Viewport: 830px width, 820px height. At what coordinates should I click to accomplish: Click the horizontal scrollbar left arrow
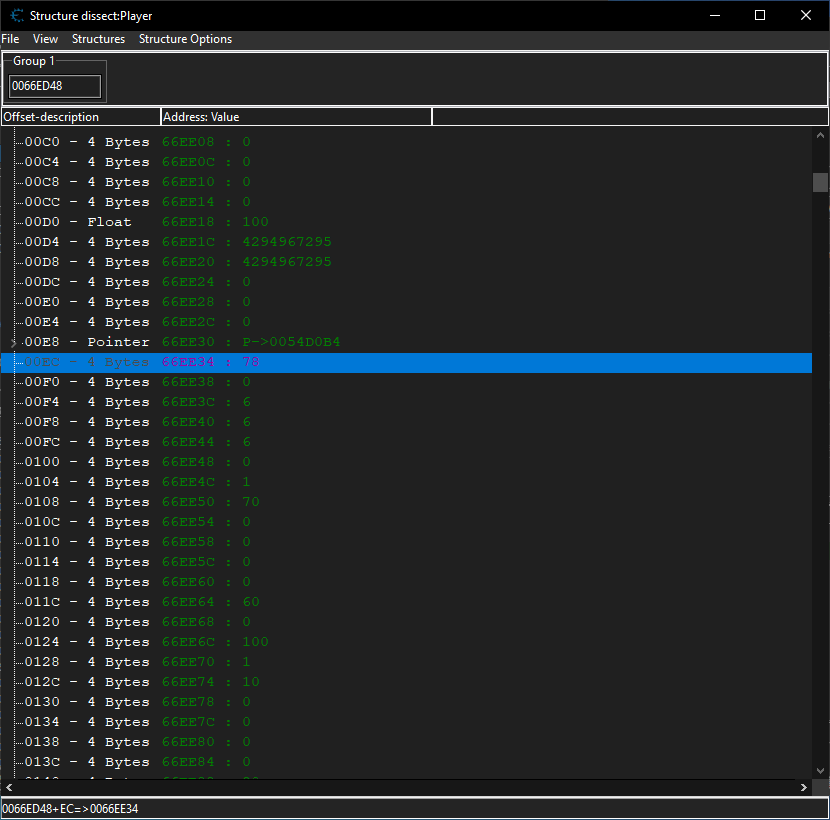tap(8, 788)
